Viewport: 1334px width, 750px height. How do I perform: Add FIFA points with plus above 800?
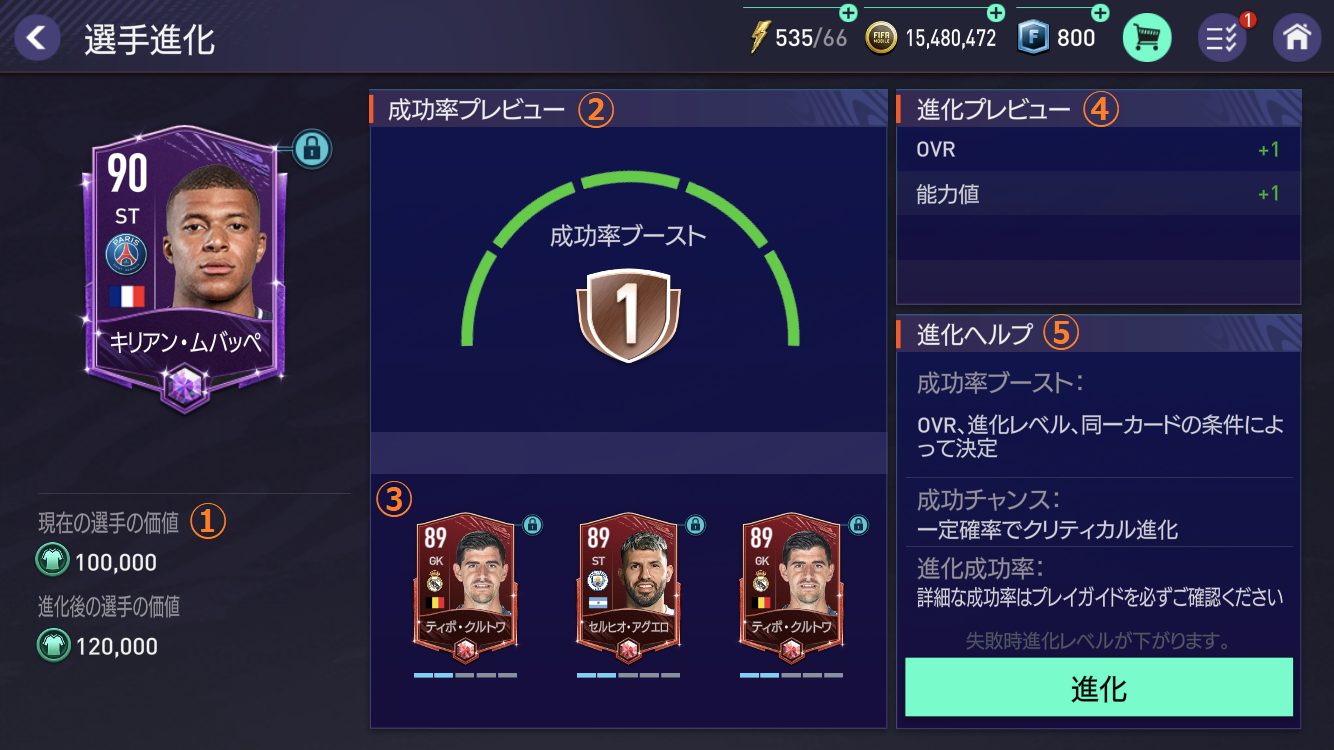pos(1100,13)
